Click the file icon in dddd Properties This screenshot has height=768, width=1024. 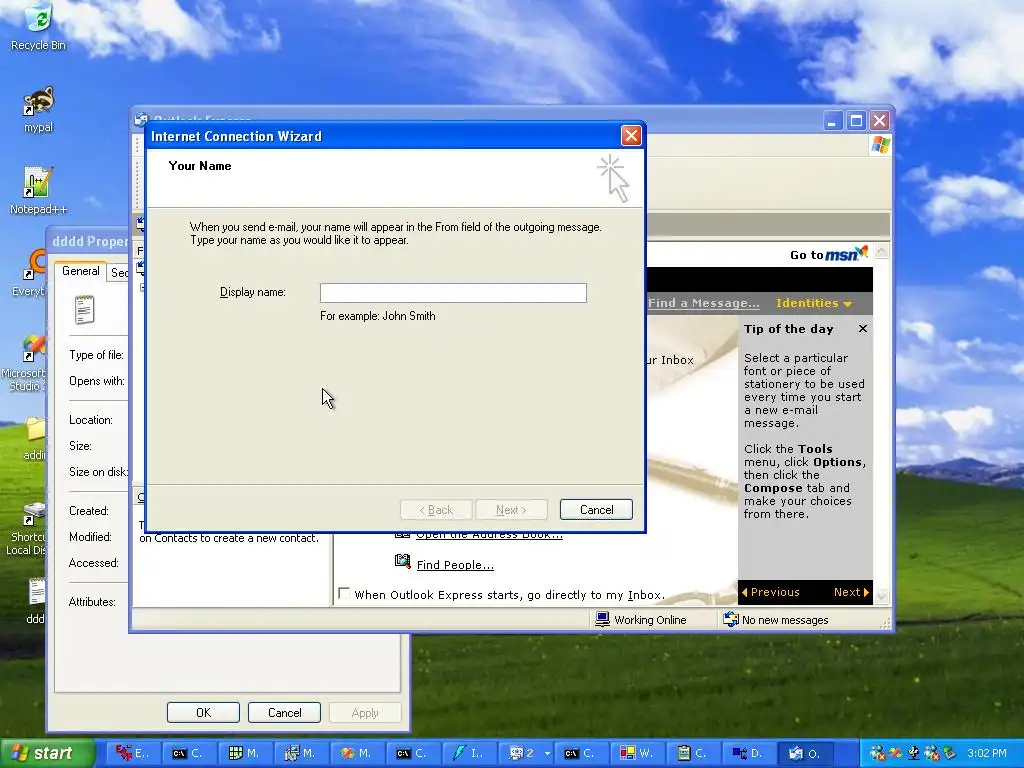[84, 310]
